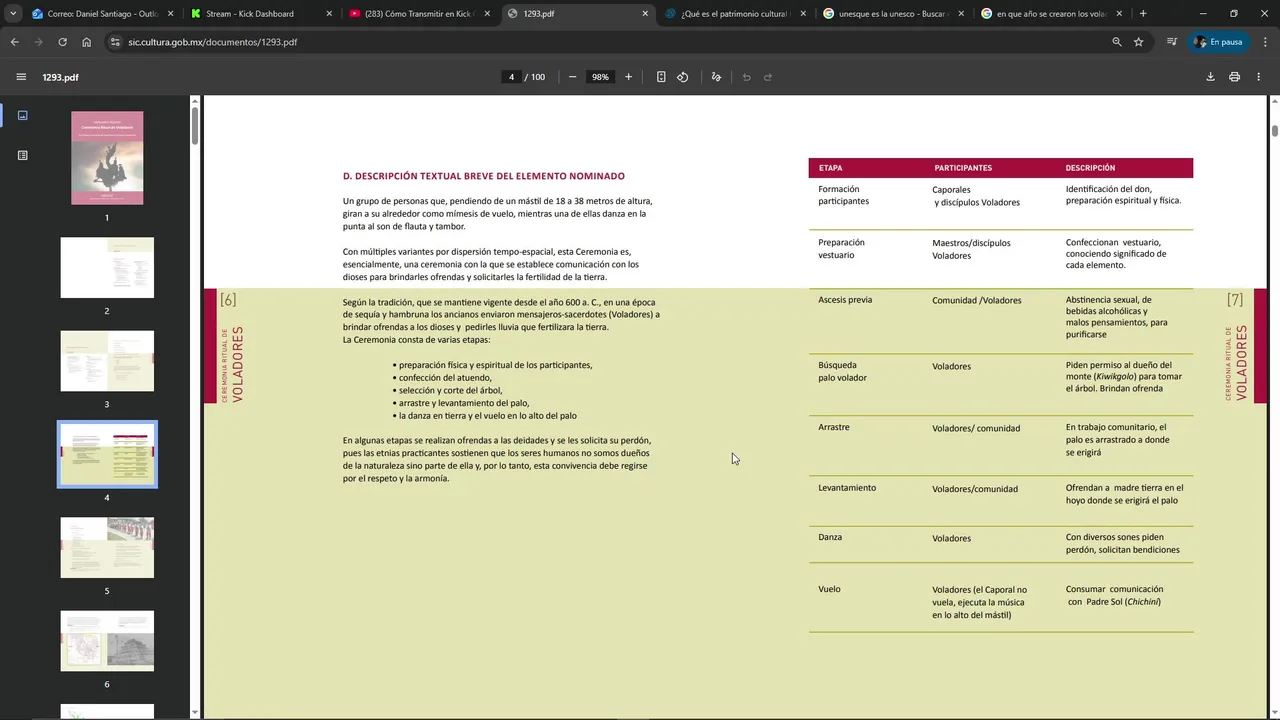
Task: Click the fit to page icon
Action: pos(661,77)
